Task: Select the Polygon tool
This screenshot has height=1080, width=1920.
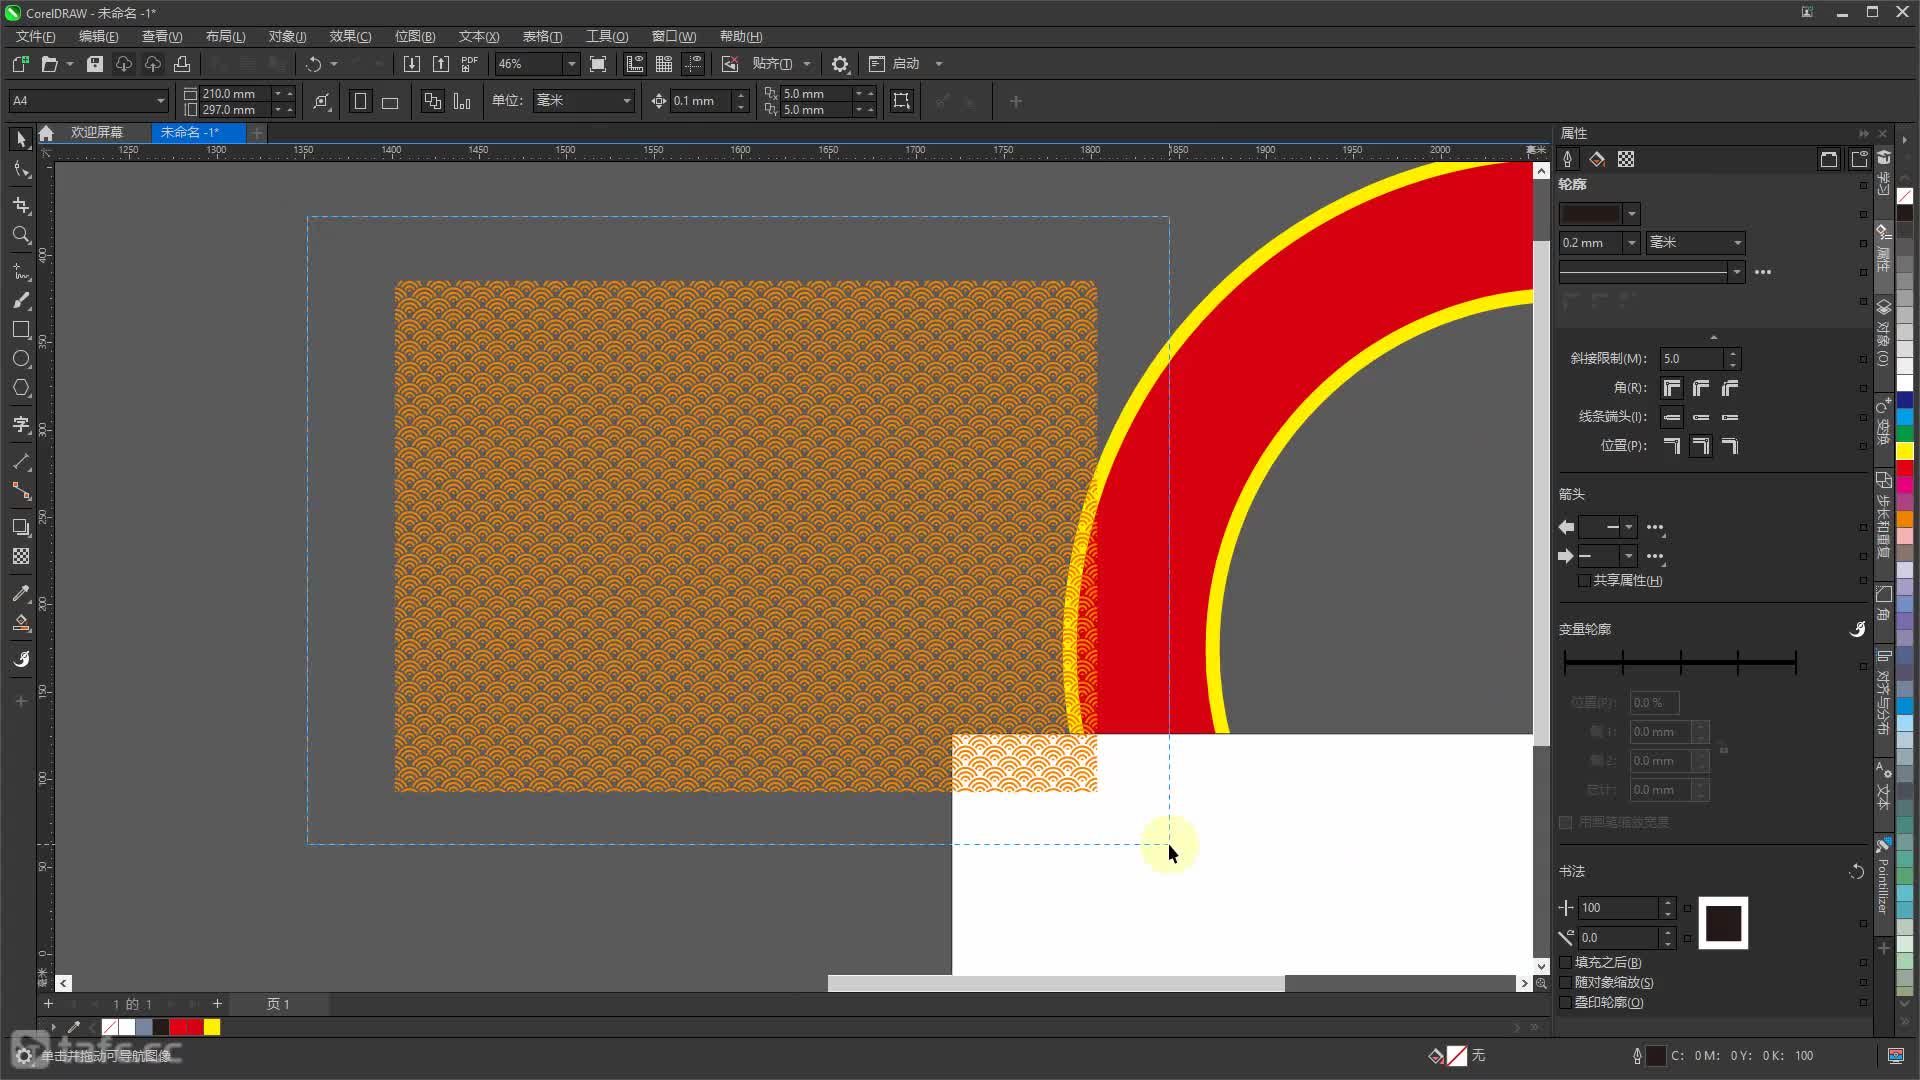Action: (x=21, y=388)
